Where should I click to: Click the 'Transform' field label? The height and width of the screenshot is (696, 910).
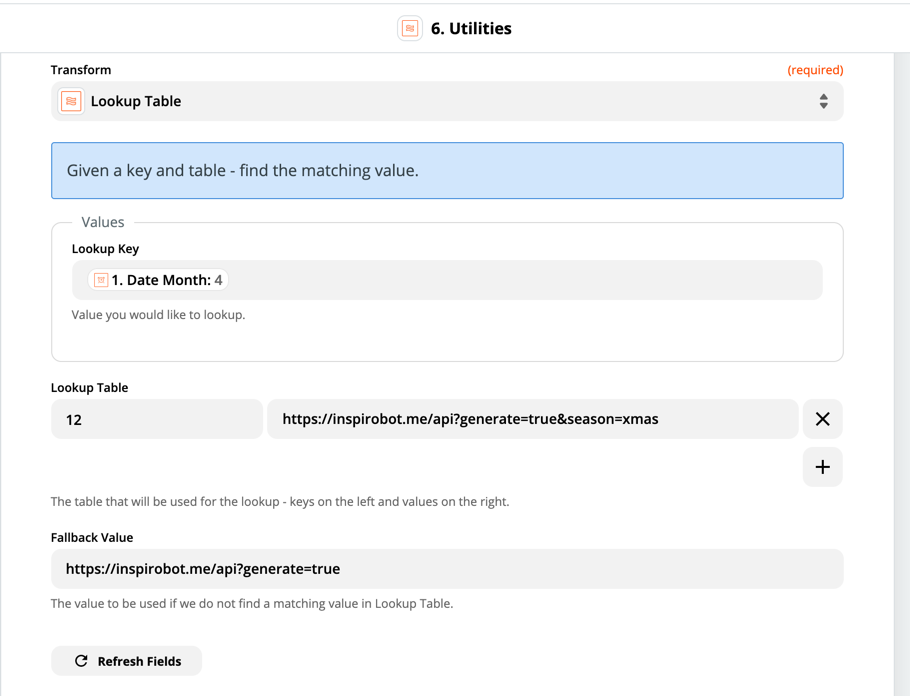(x=81, y=70)
